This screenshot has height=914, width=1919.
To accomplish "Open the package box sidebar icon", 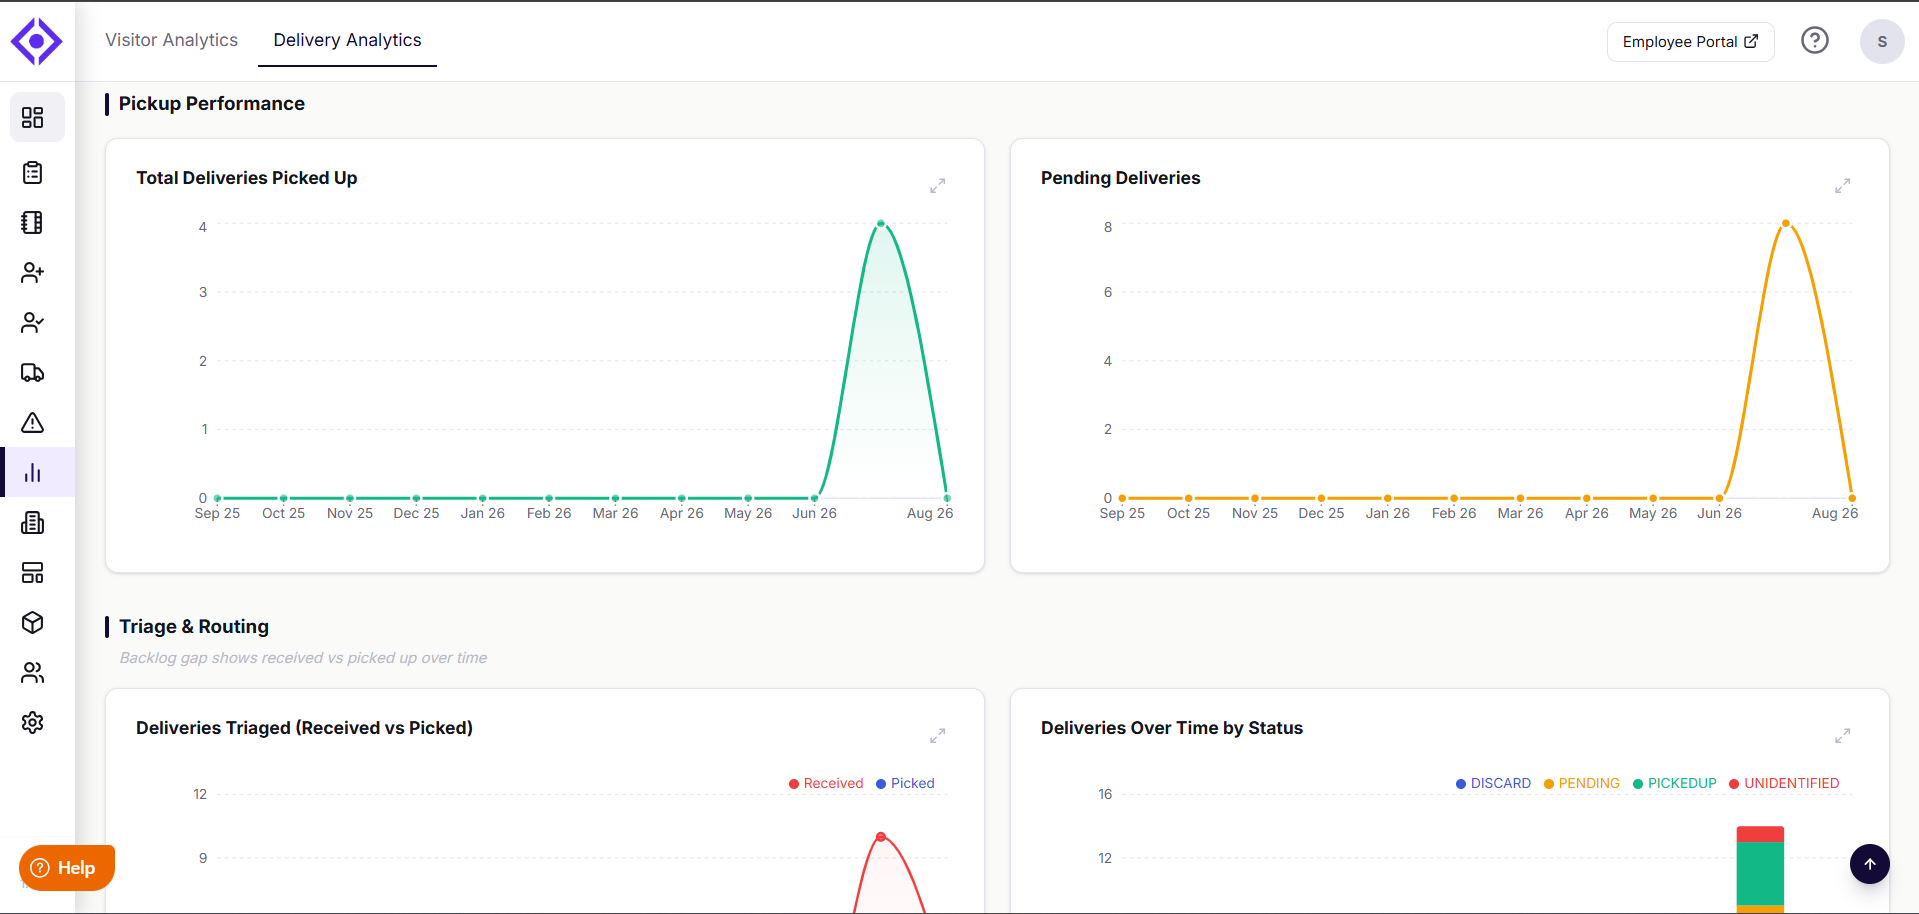I will 33,623.
